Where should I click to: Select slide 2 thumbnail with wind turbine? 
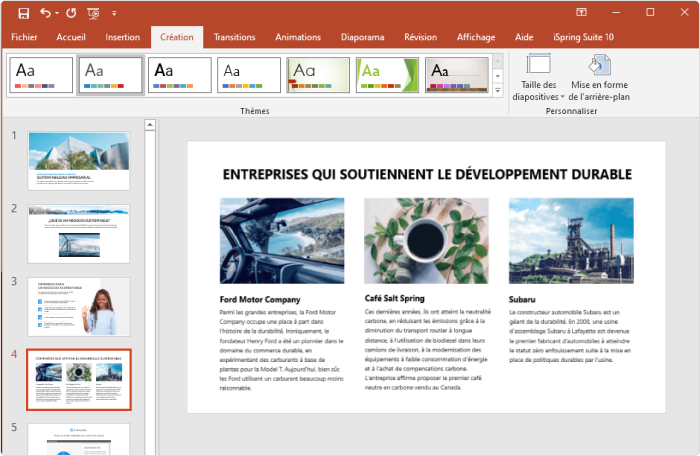(79, 234)
